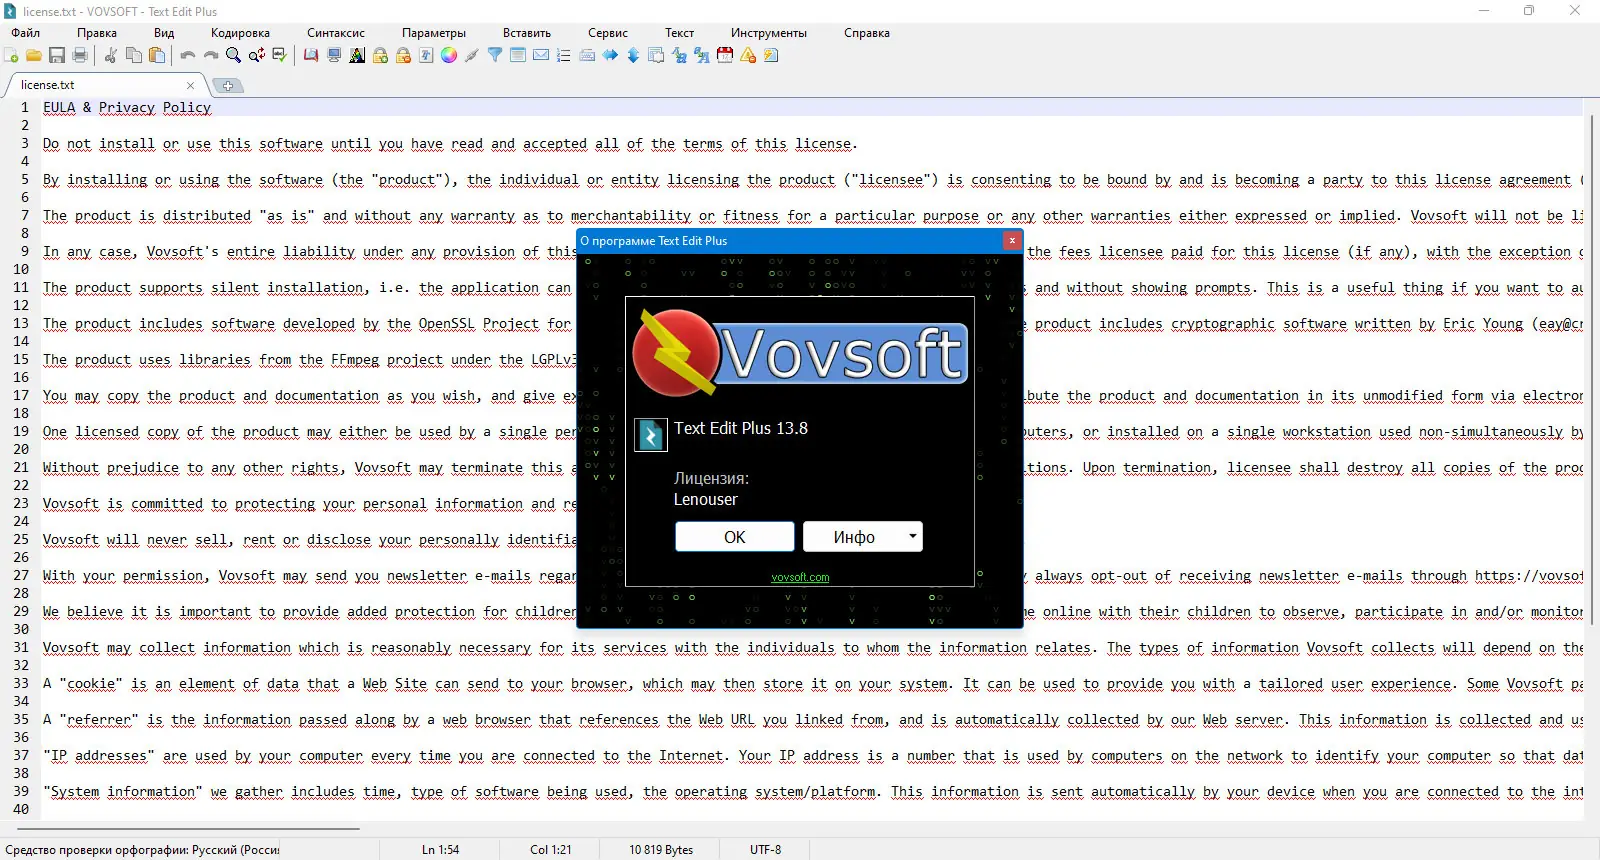Open the Вид menu
Screen dimensions: 1600x860
[x=164, y=33]
